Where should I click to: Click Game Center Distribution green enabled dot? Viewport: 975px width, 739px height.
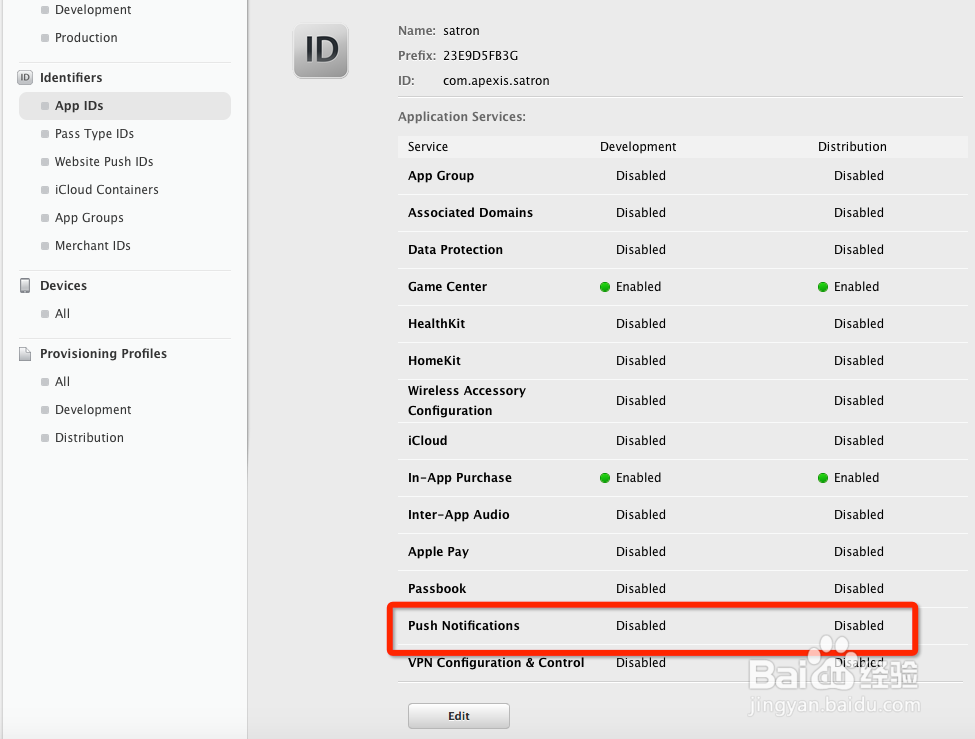[x=823, y=287]
